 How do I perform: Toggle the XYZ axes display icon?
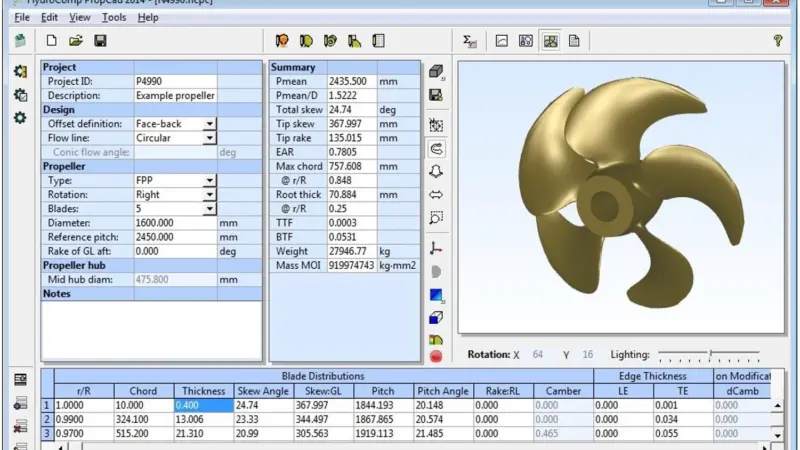[x=436, y=248]
